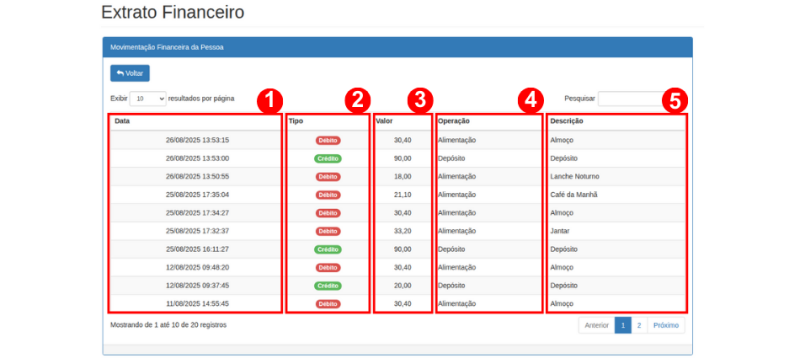
Task: Sort by the Data column header
Action: 195,122
